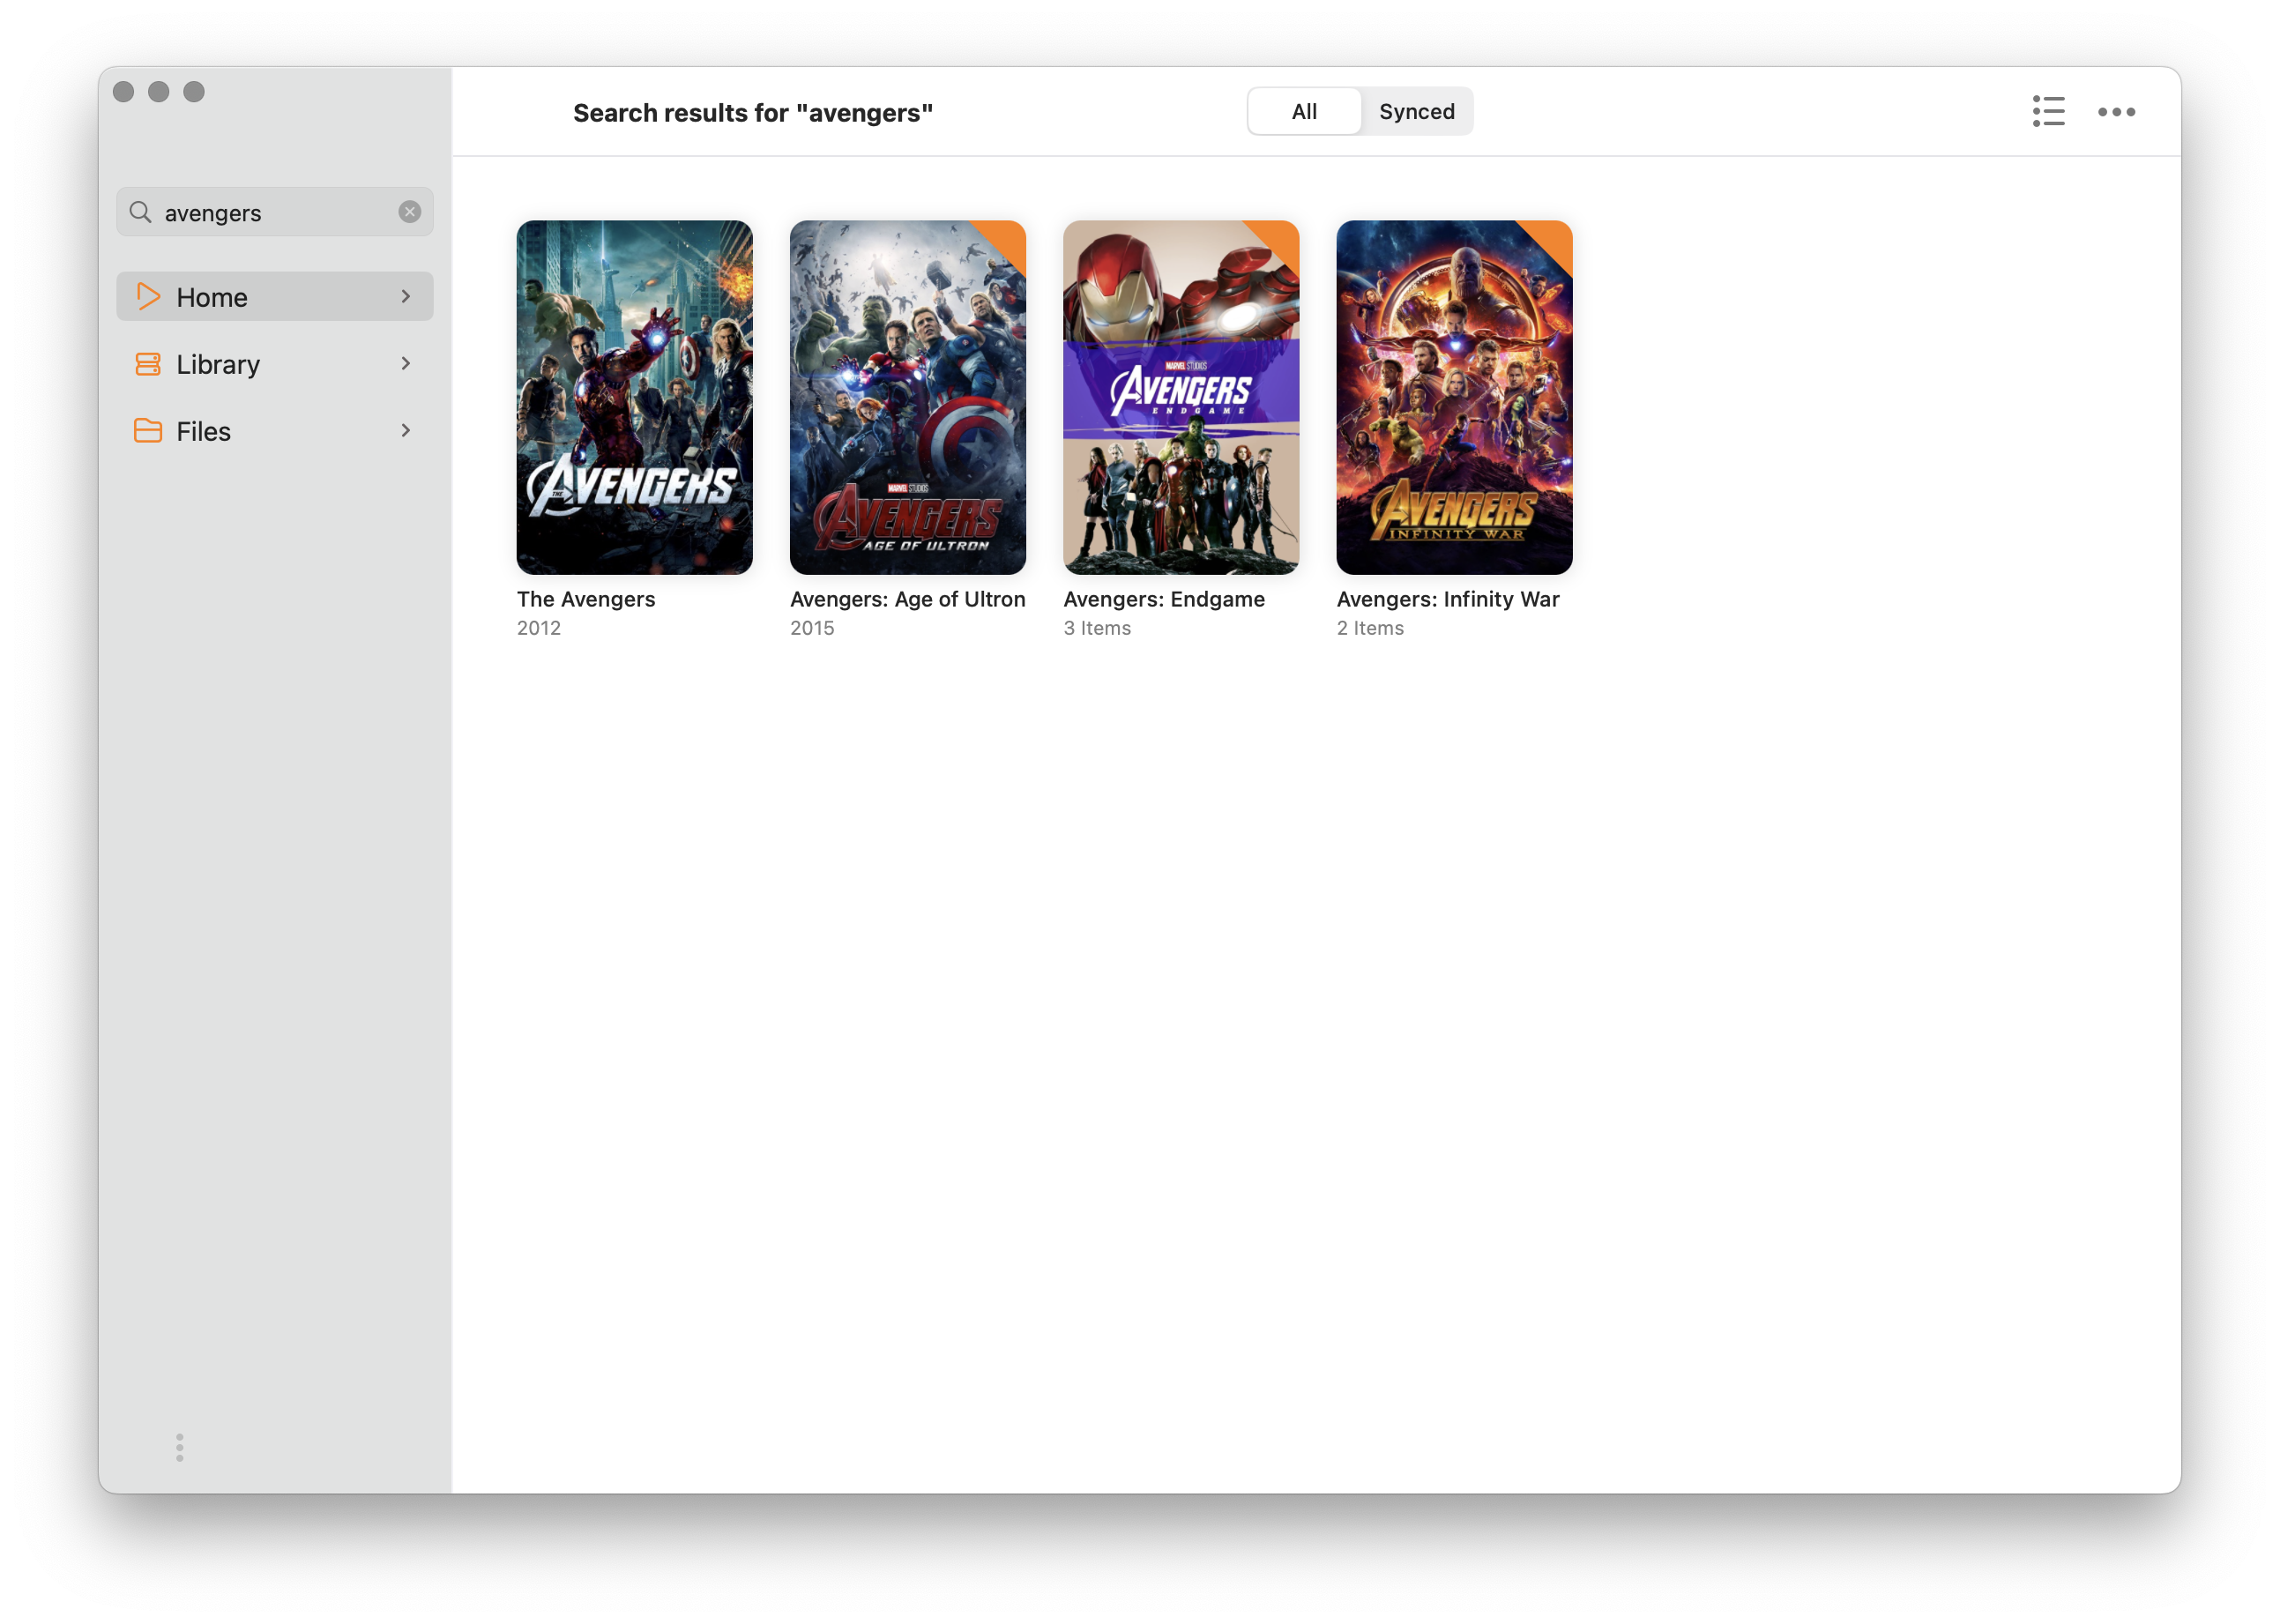2280x1624 pixels.
Task: Open the three-dot more options menu
Action: point(2116,112)
